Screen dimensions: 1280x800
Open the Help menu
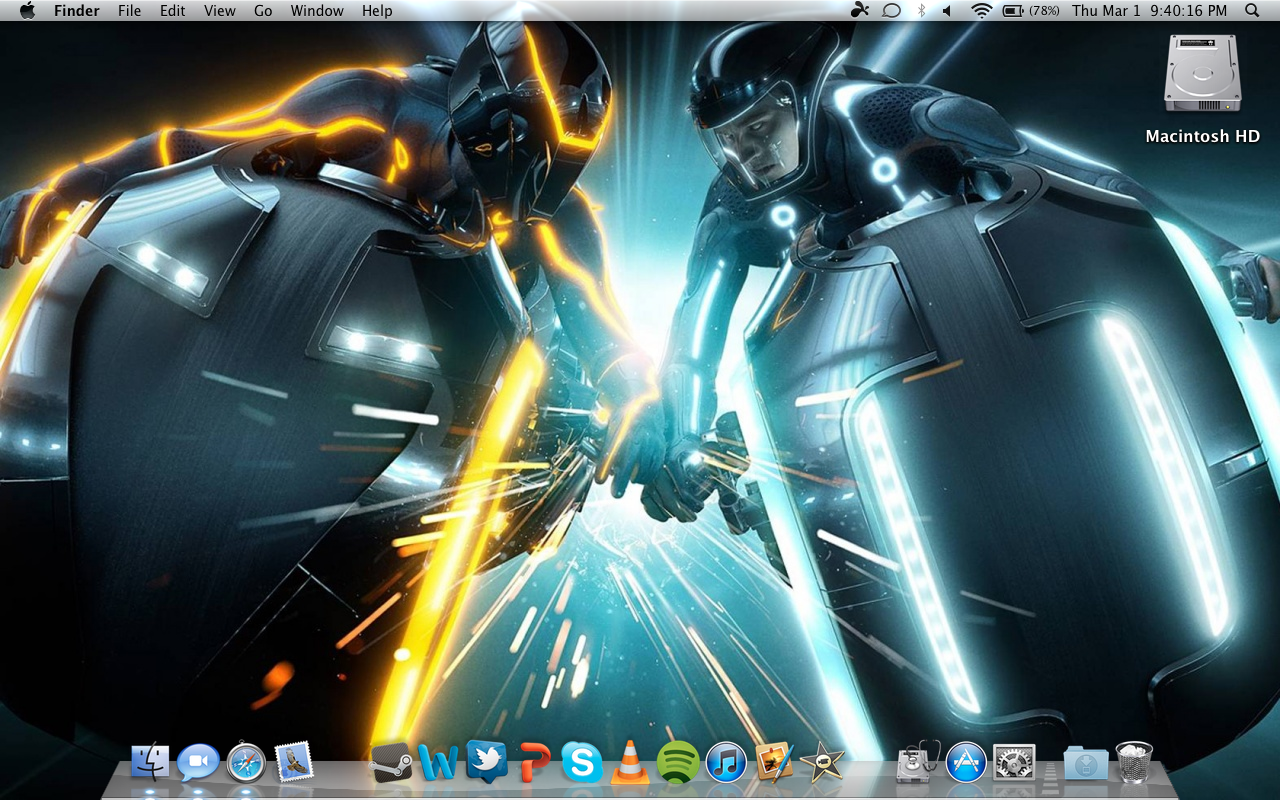[x=377, y=10]
